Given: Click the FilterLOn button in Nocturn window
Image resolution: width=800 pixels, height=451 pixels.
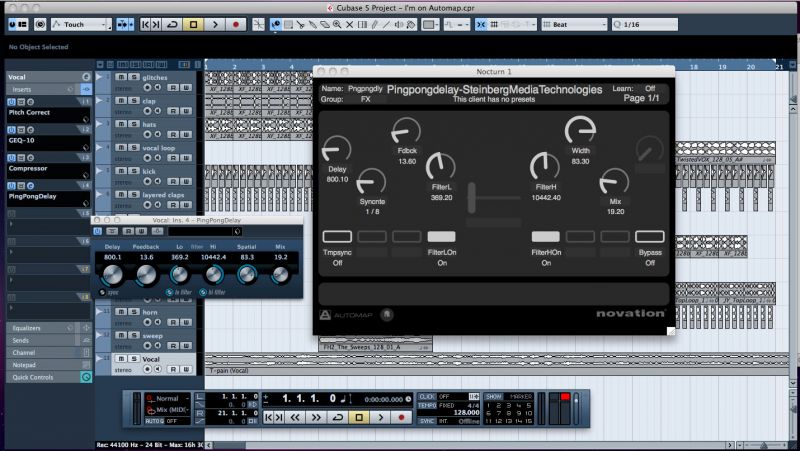Looking at the screenshot, I should click(x=441, y=236).
